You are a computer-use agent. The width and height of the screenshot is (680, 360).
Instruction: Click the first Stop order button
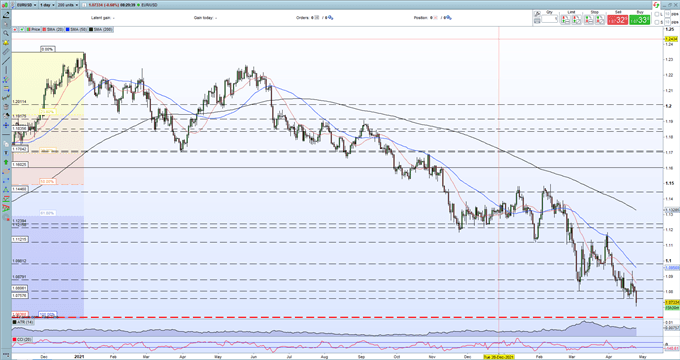pos(589,20)
